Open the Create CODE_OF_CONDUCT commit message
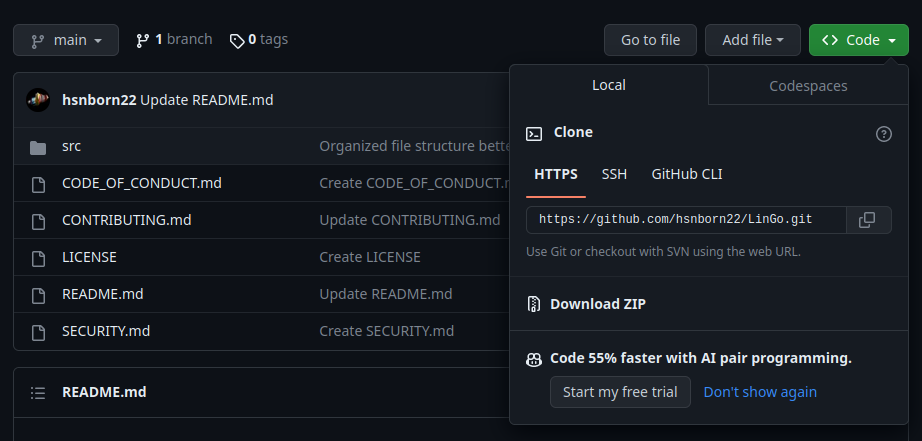Image resolution: width=922 pixels, height=441 pixels. pyautogui.click(x=414, y=183)
